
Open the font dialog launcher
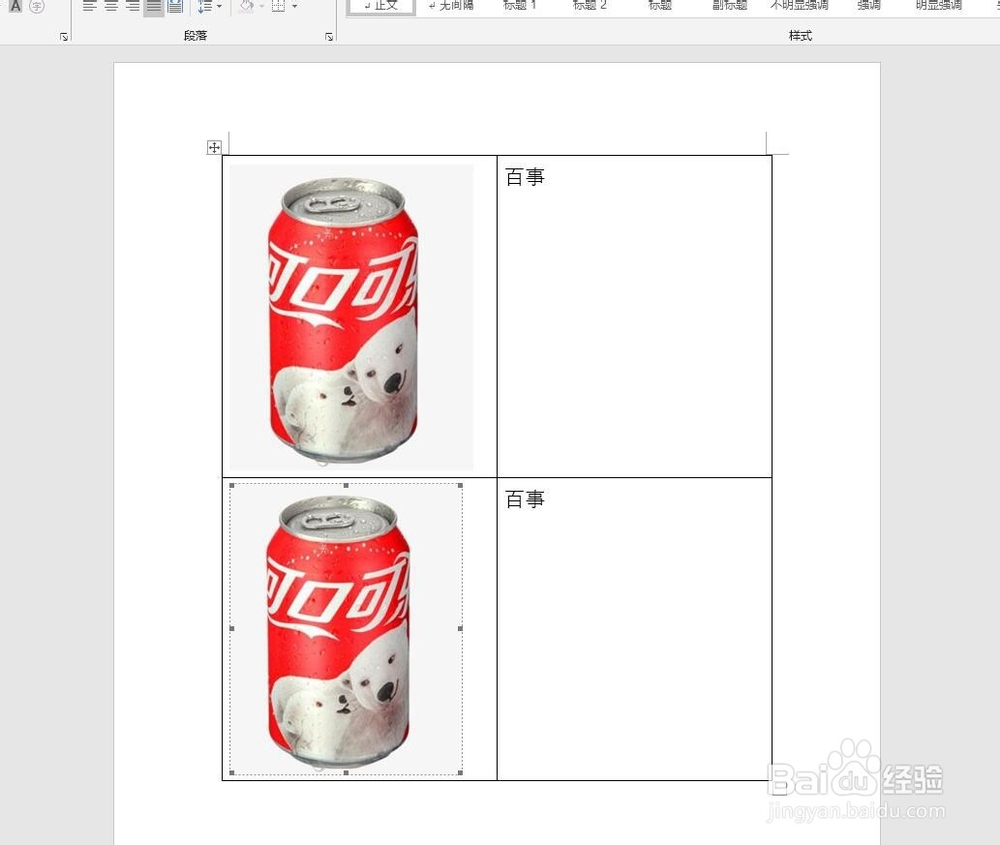pos(63,37)
